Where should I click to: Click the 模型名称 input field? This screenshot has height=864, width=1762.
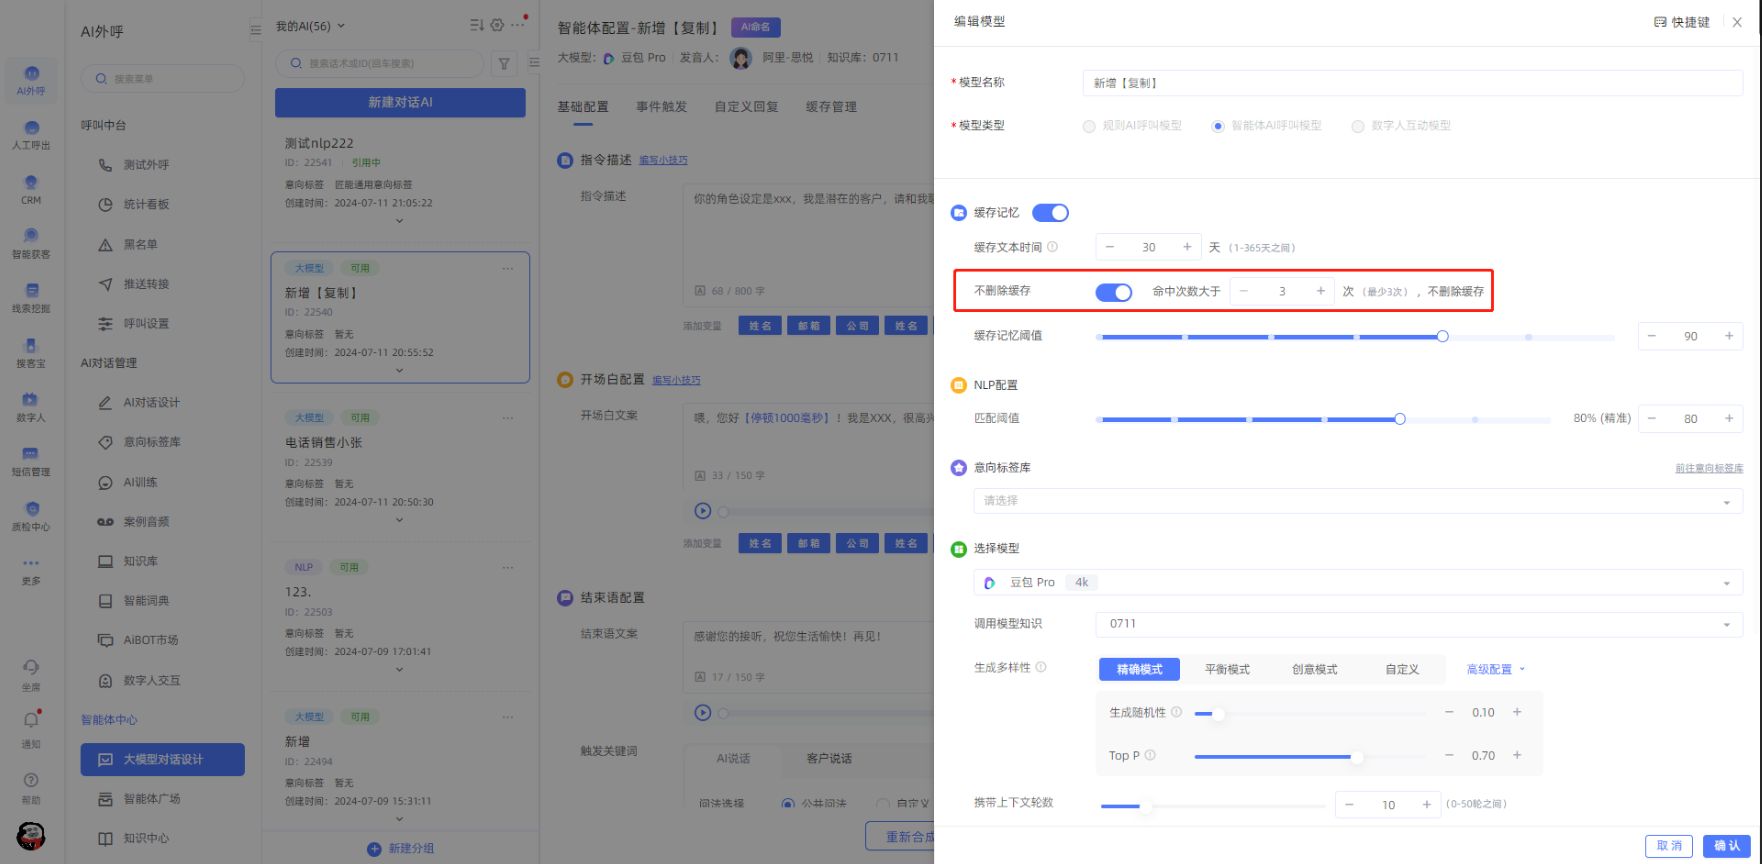[x=1411, y=83]
